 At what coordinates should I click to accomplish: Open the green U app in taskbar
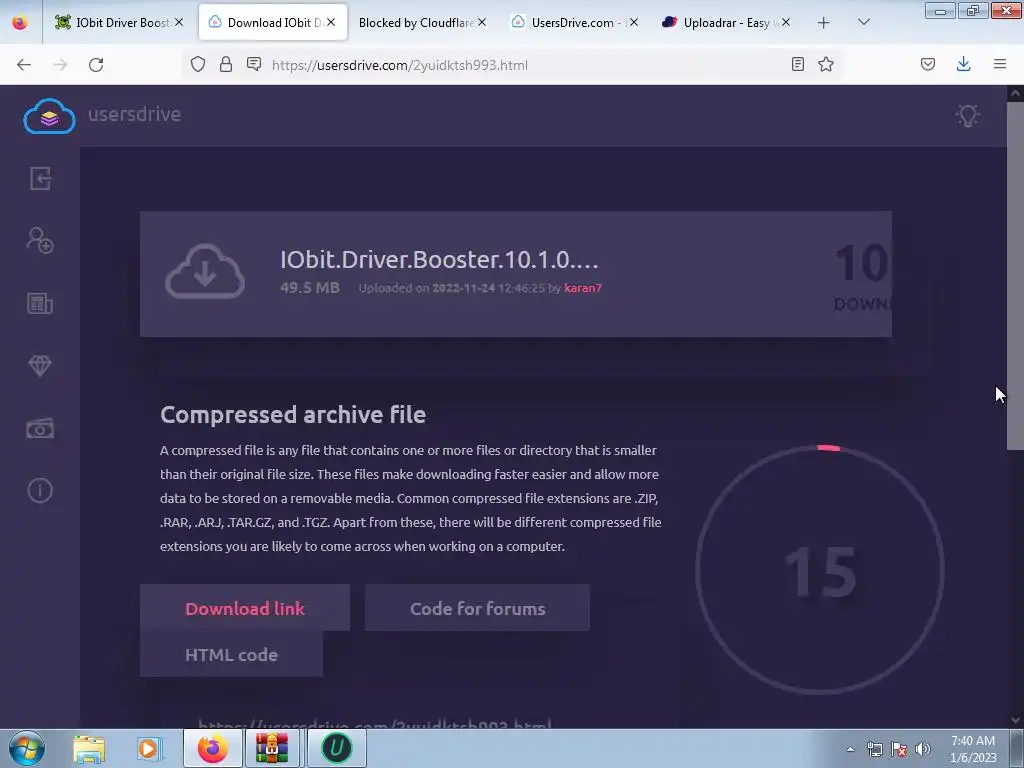336,748
